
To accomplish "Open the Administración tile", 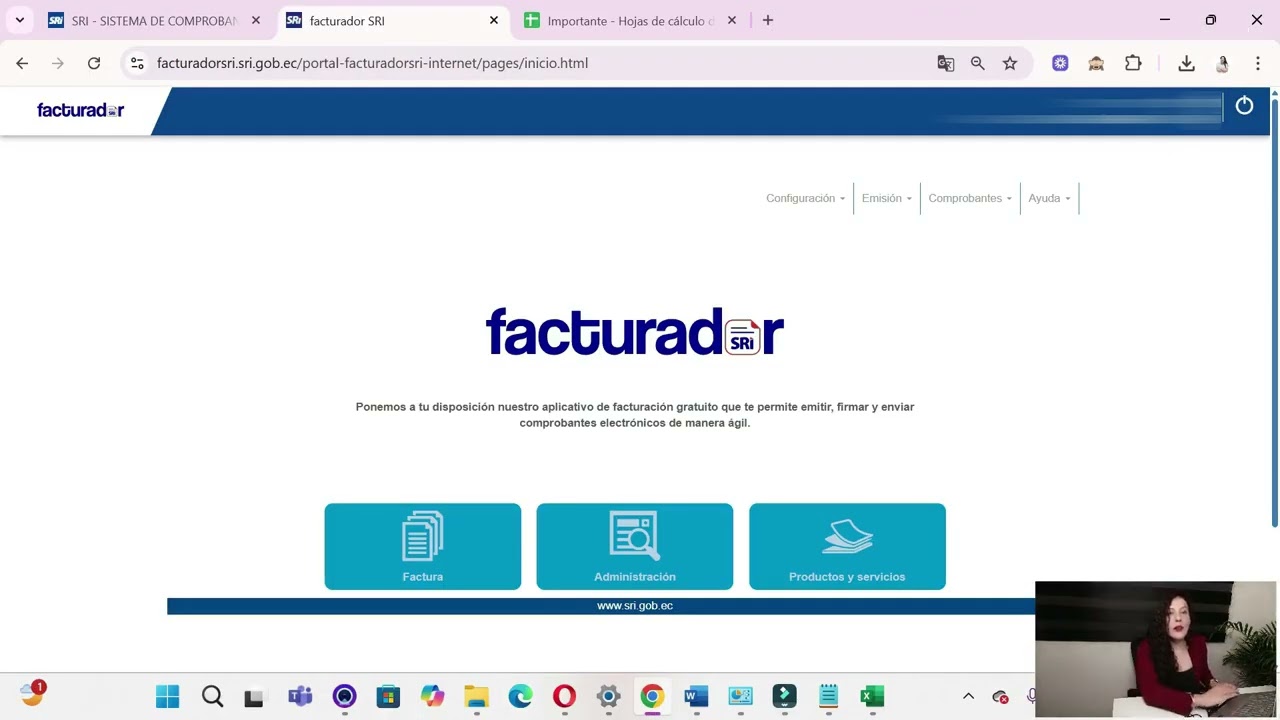I will [634, 546].
